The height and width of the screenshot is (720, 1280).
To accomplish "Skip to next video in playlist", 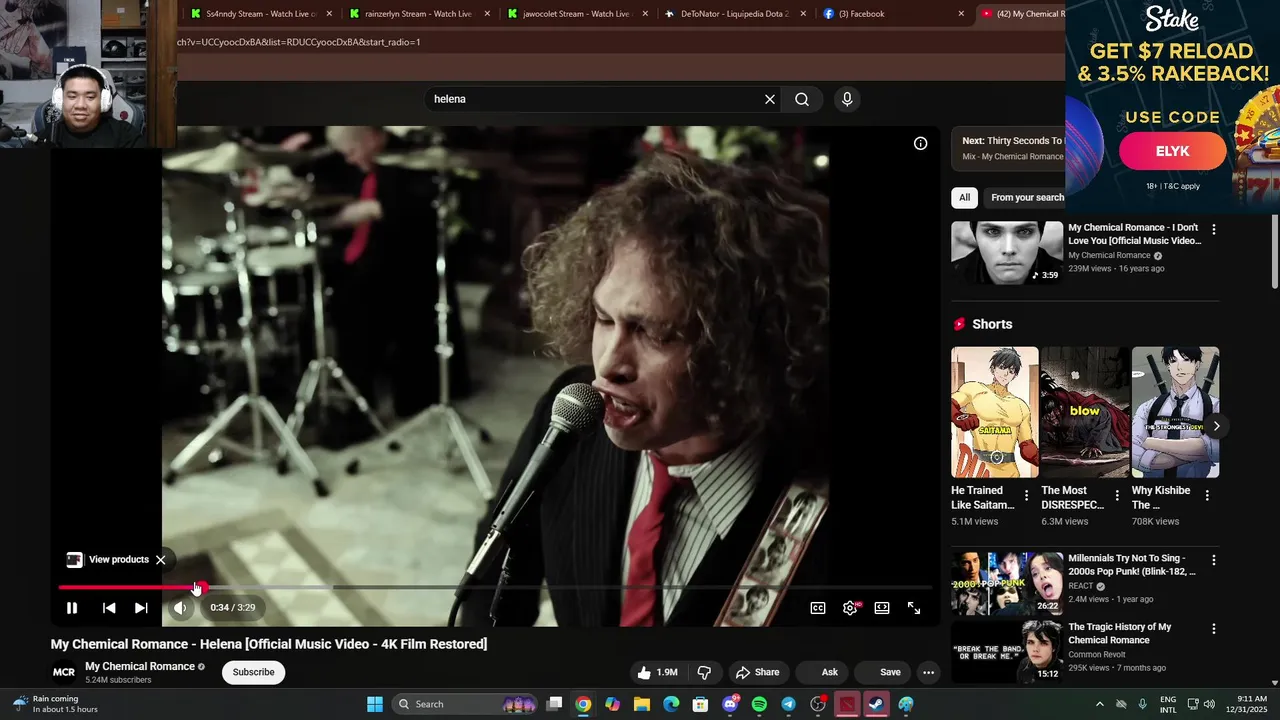I will coord(141,608).
